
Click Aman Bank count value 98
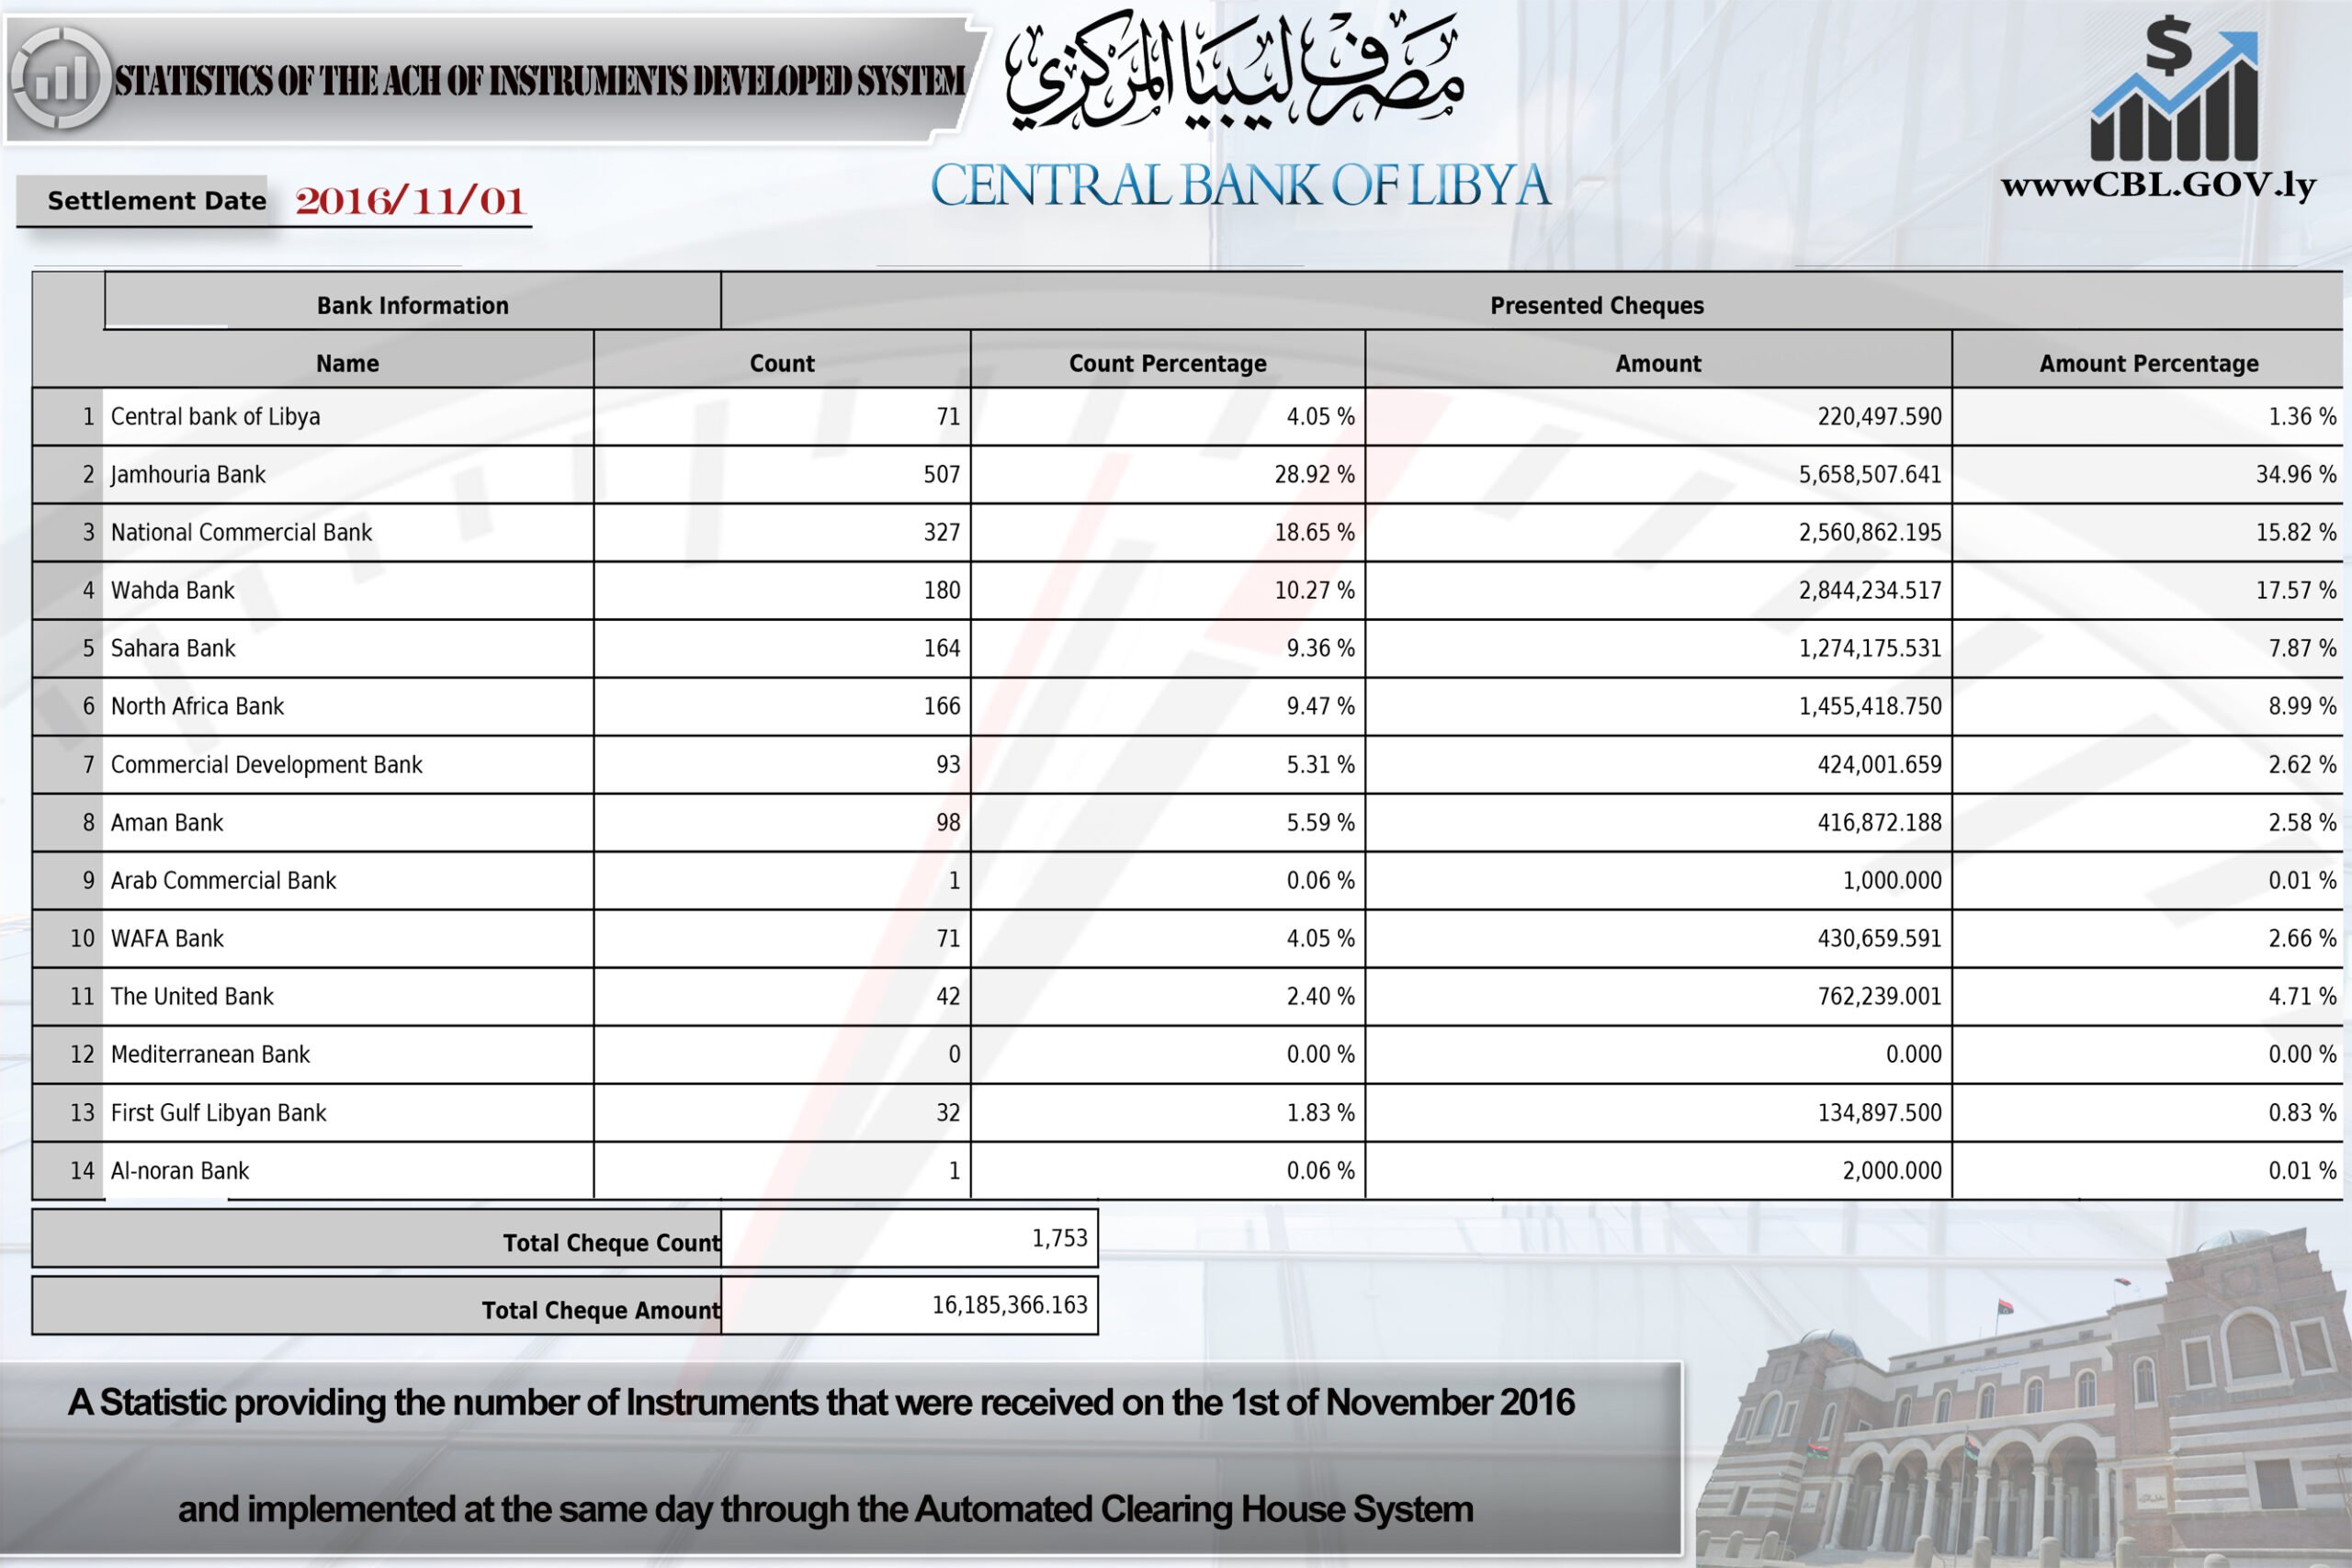pos(948,822)
